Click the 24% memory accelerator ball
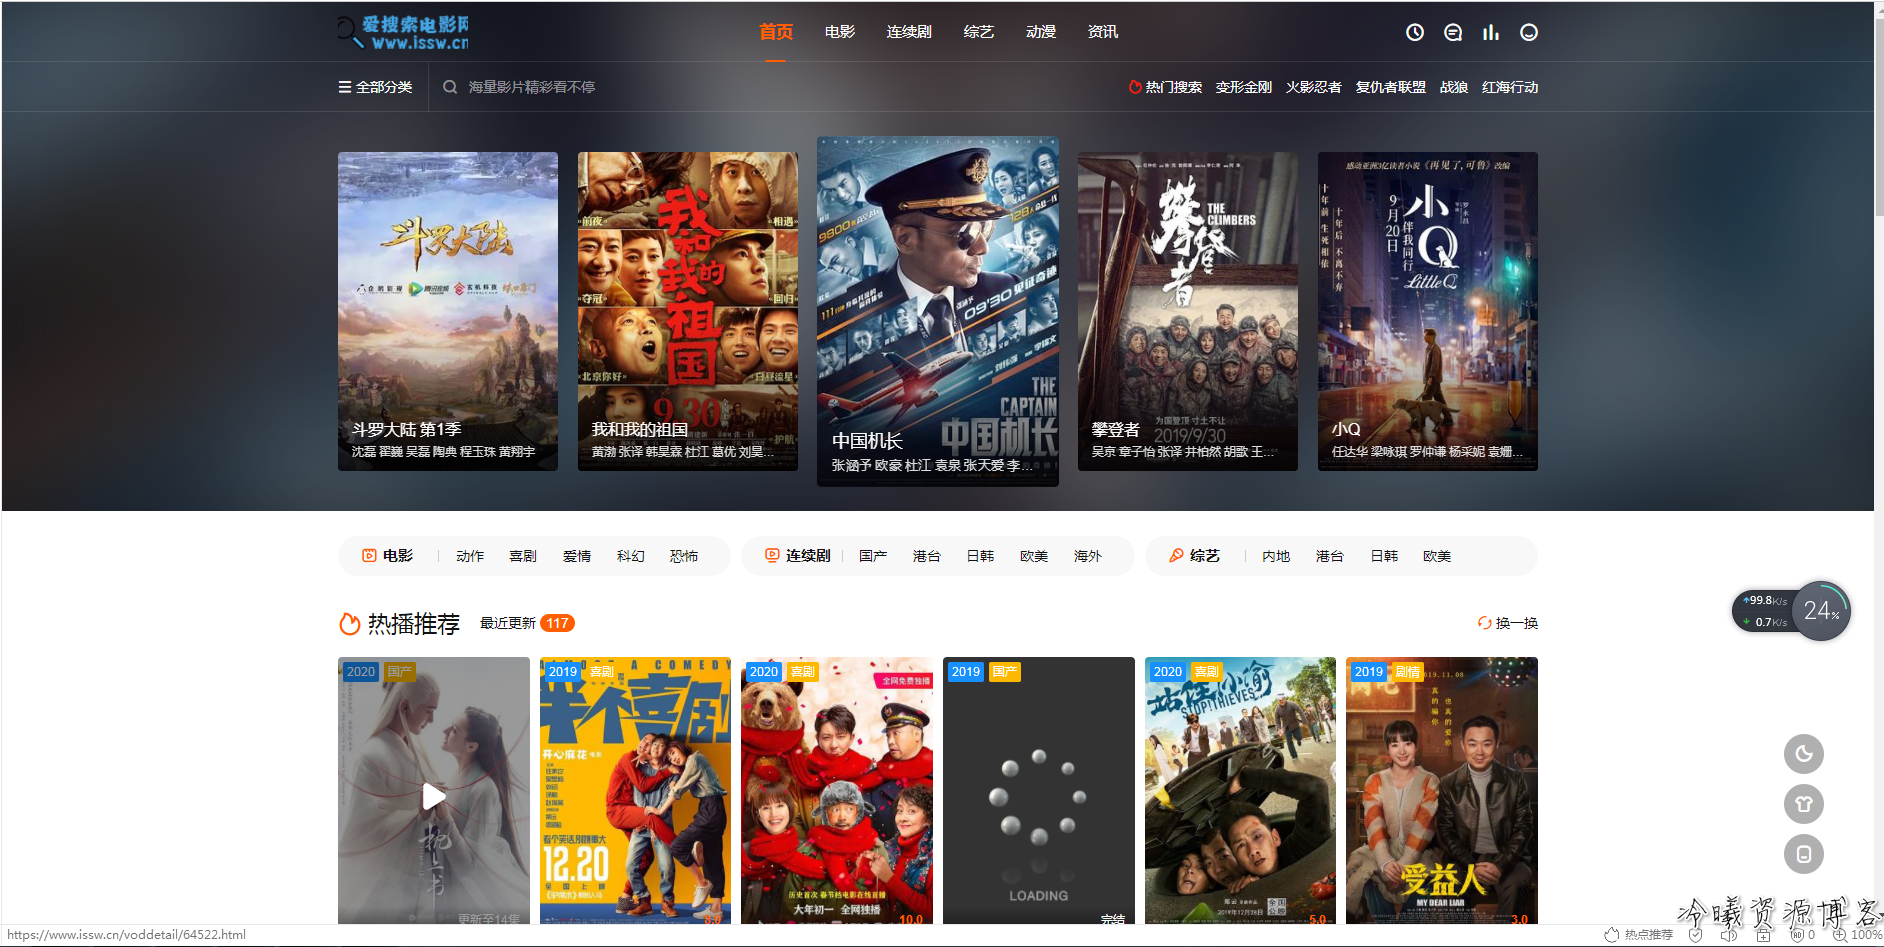 (x=1821, y=611)
